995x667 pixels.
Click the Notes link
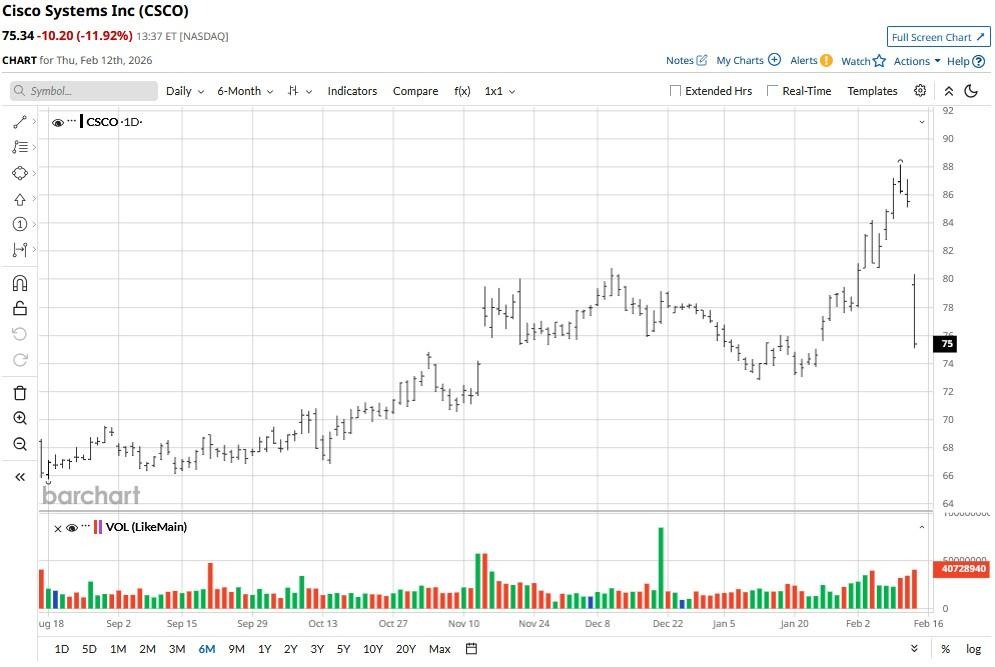point(680,60)
